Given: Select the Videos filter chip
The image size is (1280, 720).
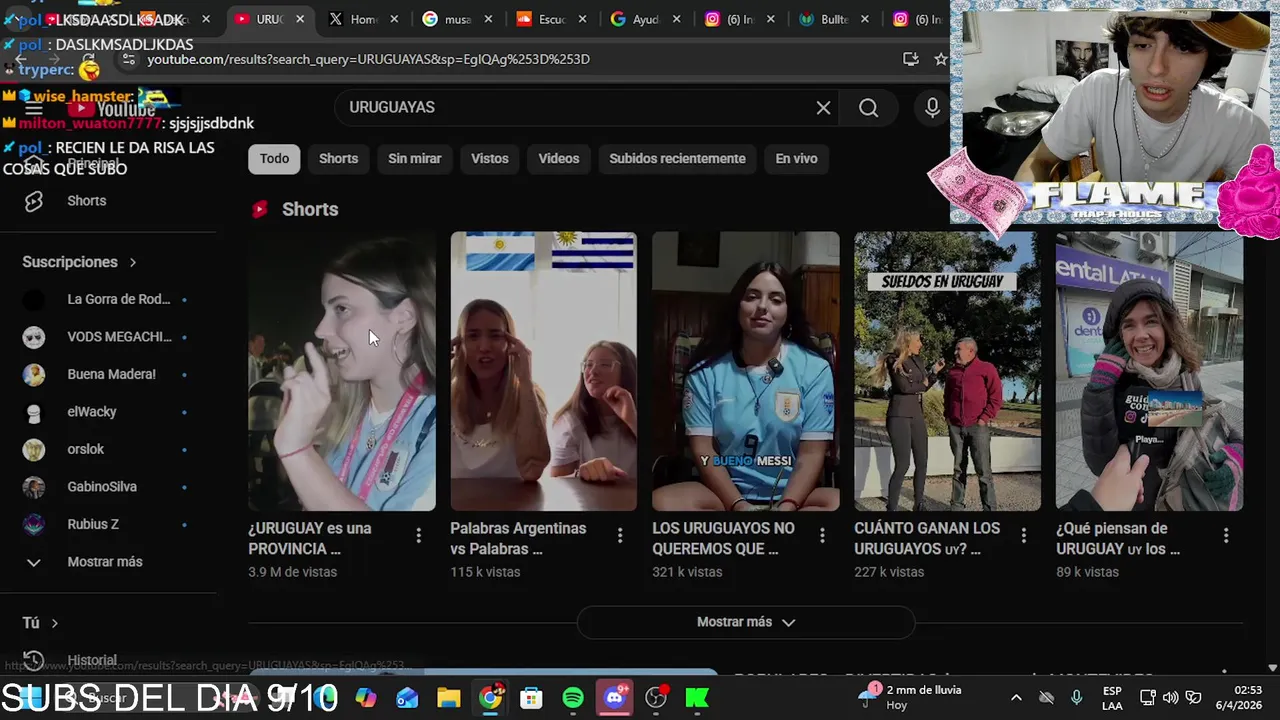Looking at the screenshot, I should click(x=558, y=158).
